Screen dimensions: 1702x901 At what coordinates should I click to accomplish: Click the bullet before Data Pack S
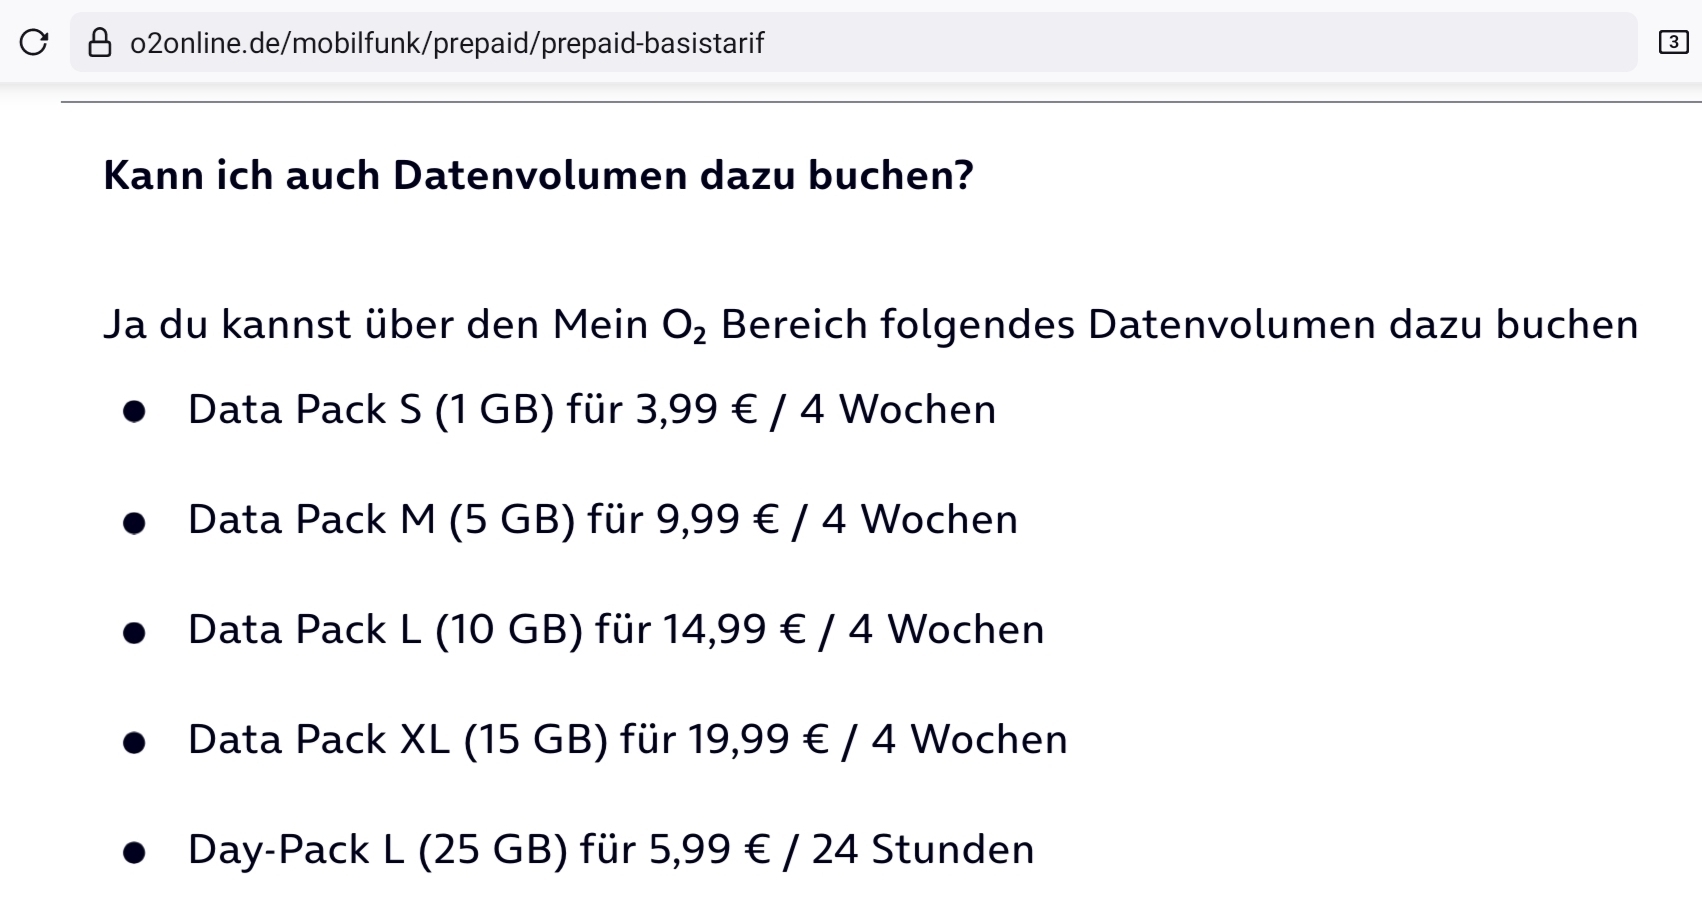(x=134, y=412)
